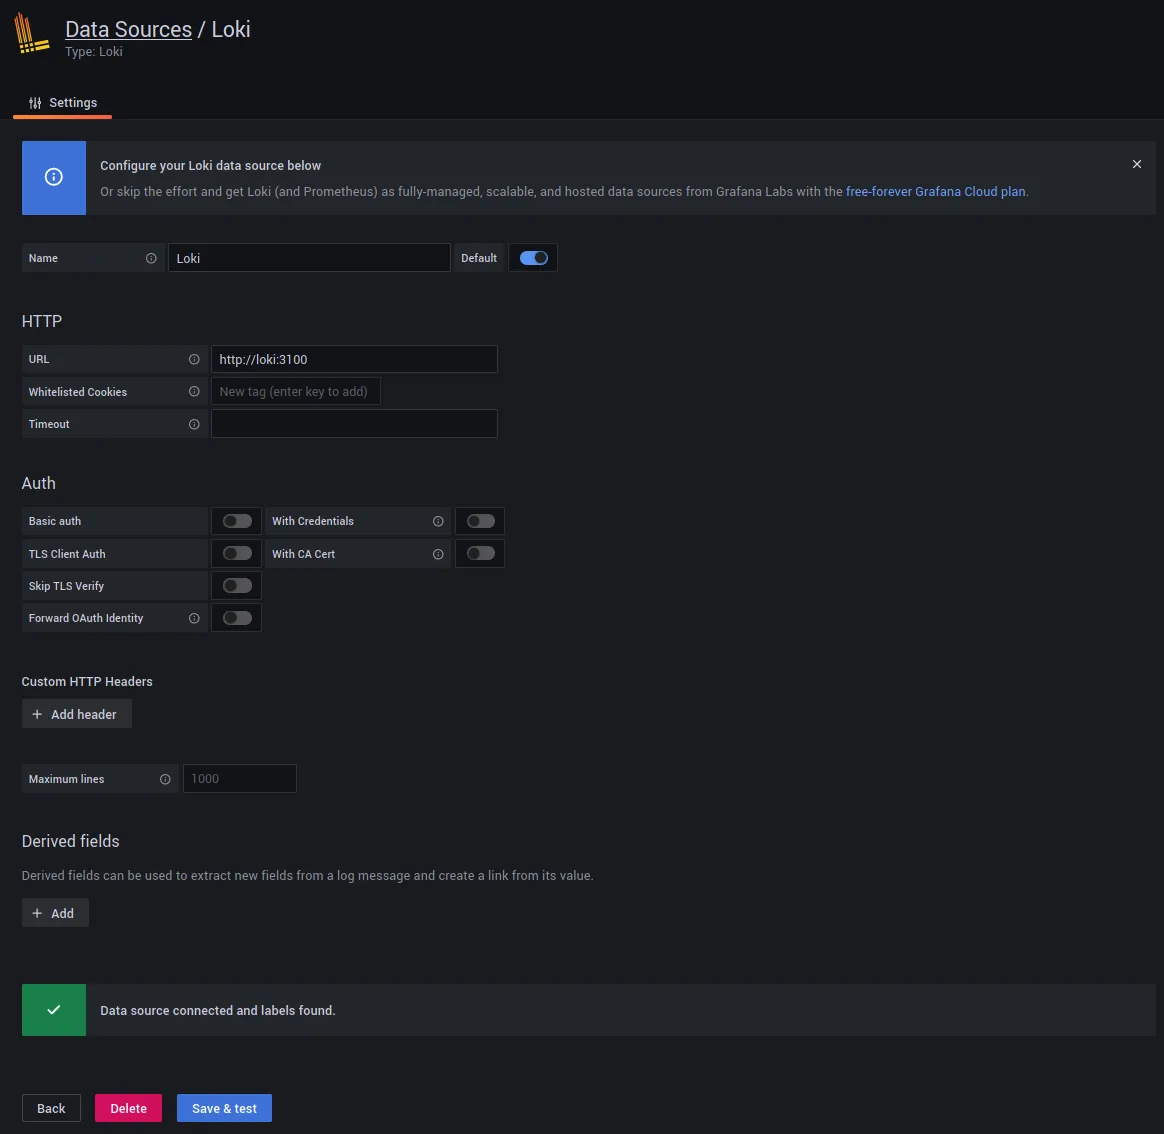Go to Data Sources breadcrumb link
1164x1134 pixels.
128,29
